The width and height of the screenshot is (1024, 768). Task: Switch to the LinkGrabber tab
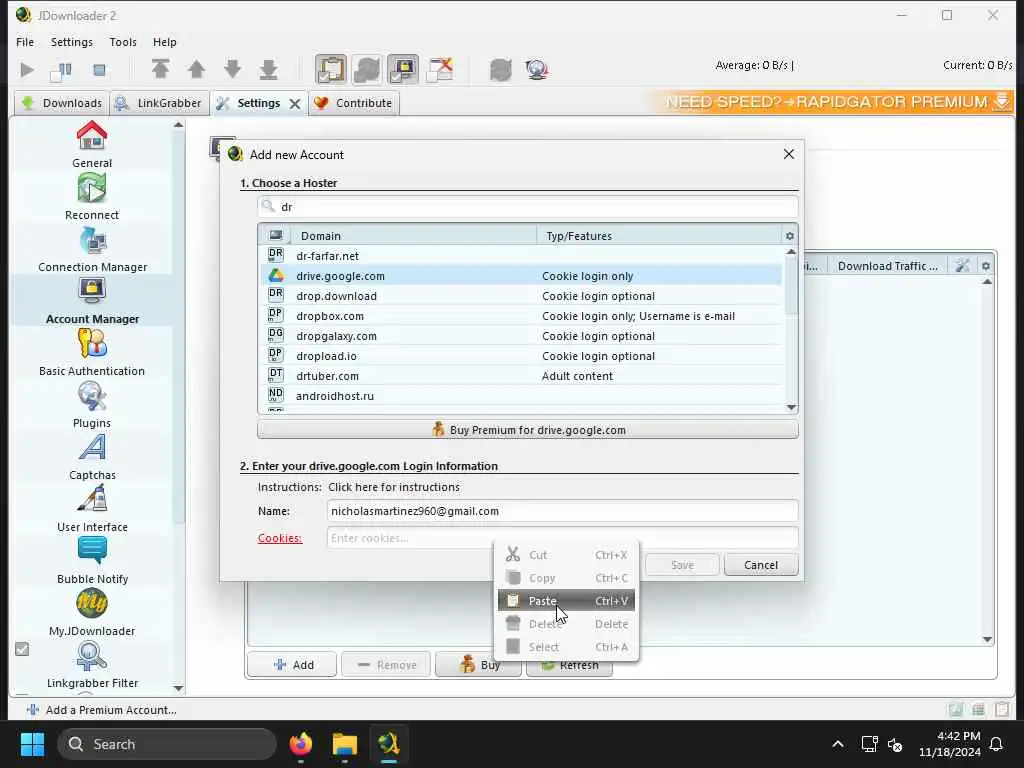point(159,103)
